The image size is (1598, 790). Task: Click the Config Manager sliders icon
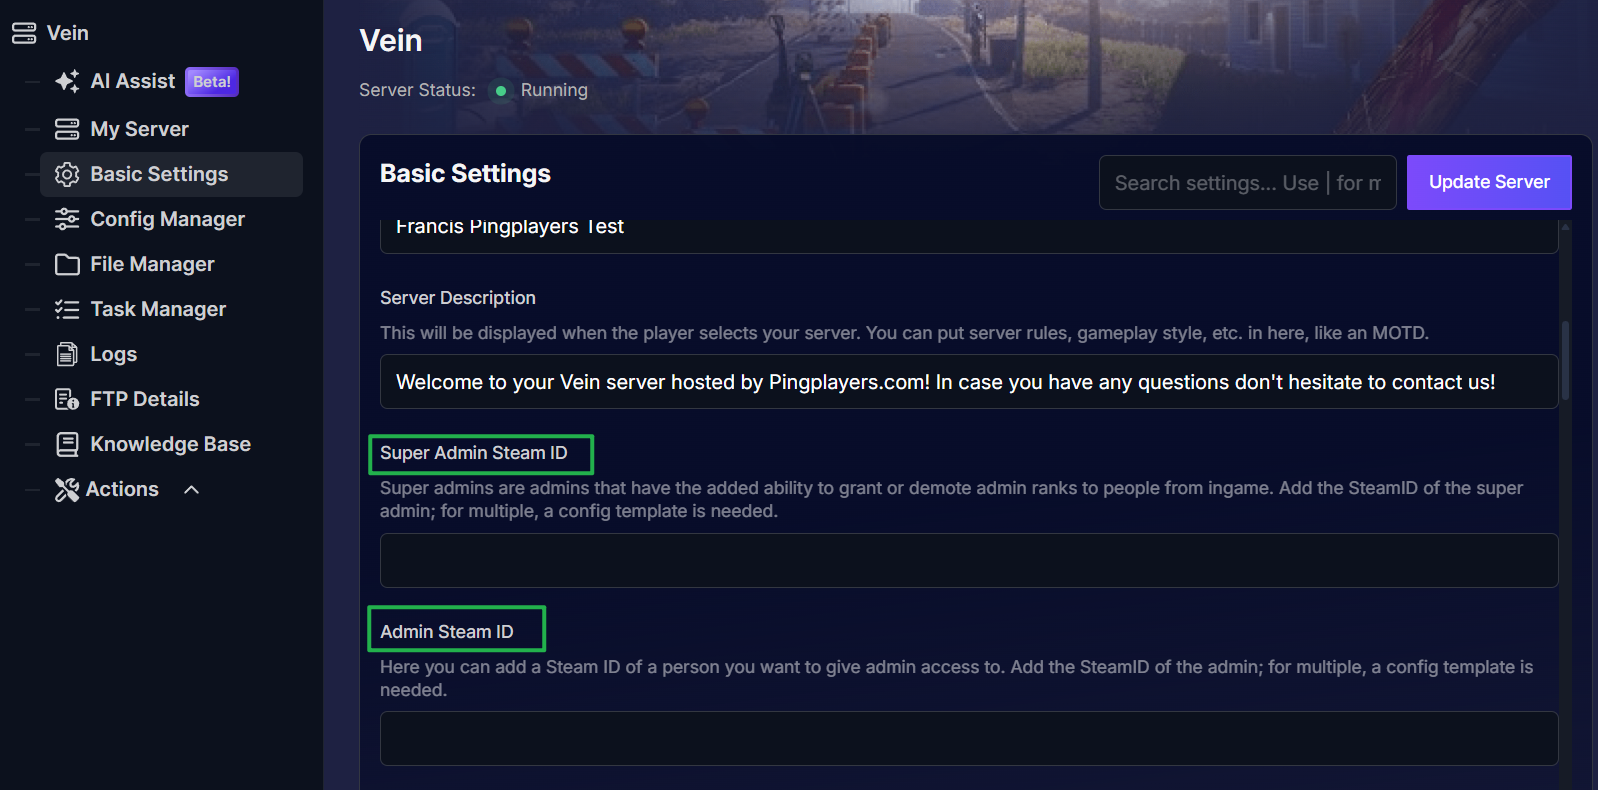point(67,219)
